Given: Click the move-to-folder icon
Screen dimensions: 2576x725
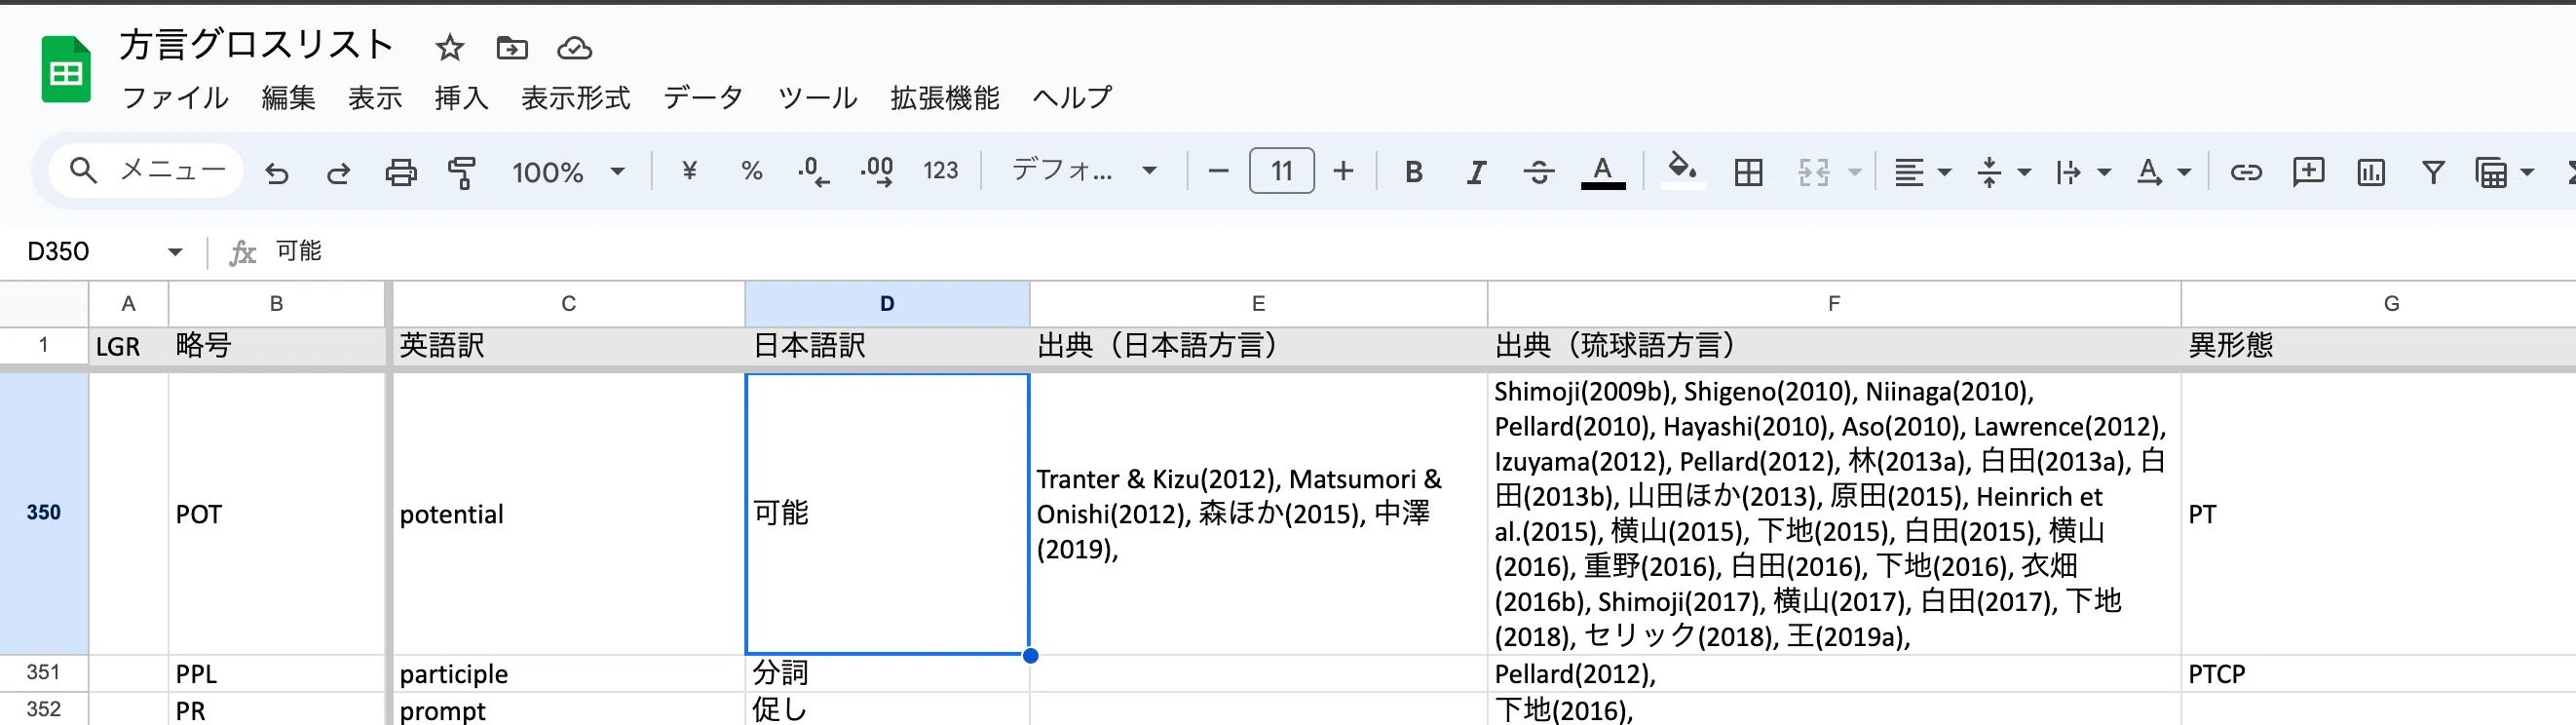Looking at the screenshot, I should 512,47.
